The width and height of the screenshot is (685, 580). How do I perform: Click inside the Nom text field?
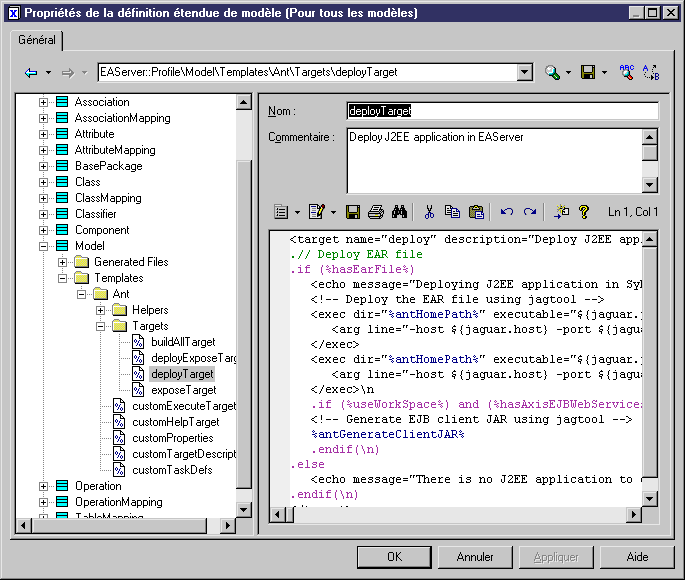[x=502, y=111]
